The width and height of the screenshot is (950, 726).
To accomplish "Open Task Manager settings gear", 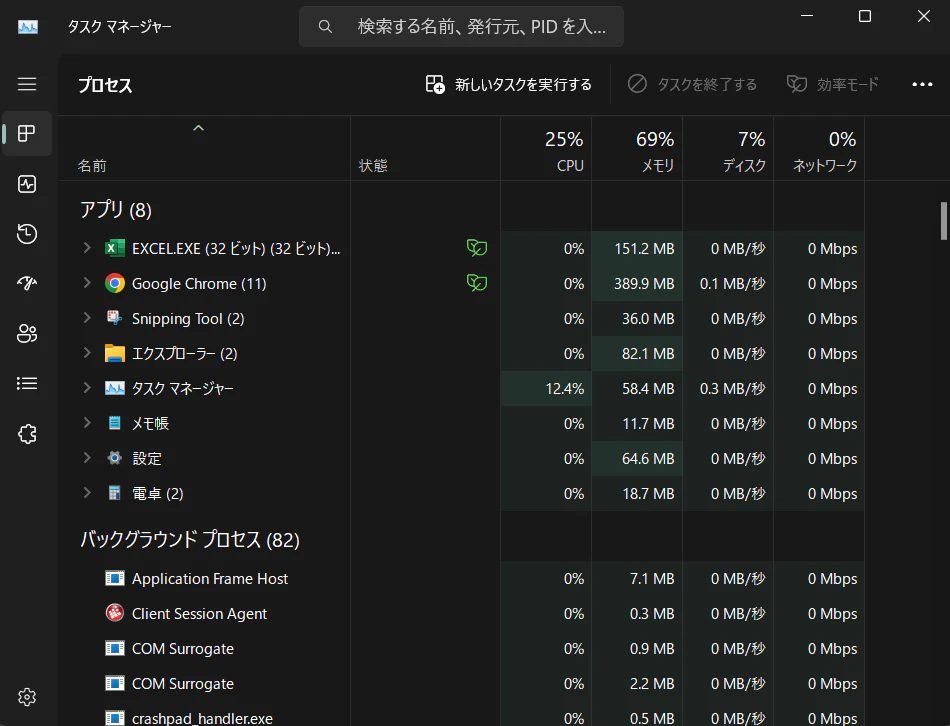I will tap(27, 697).
